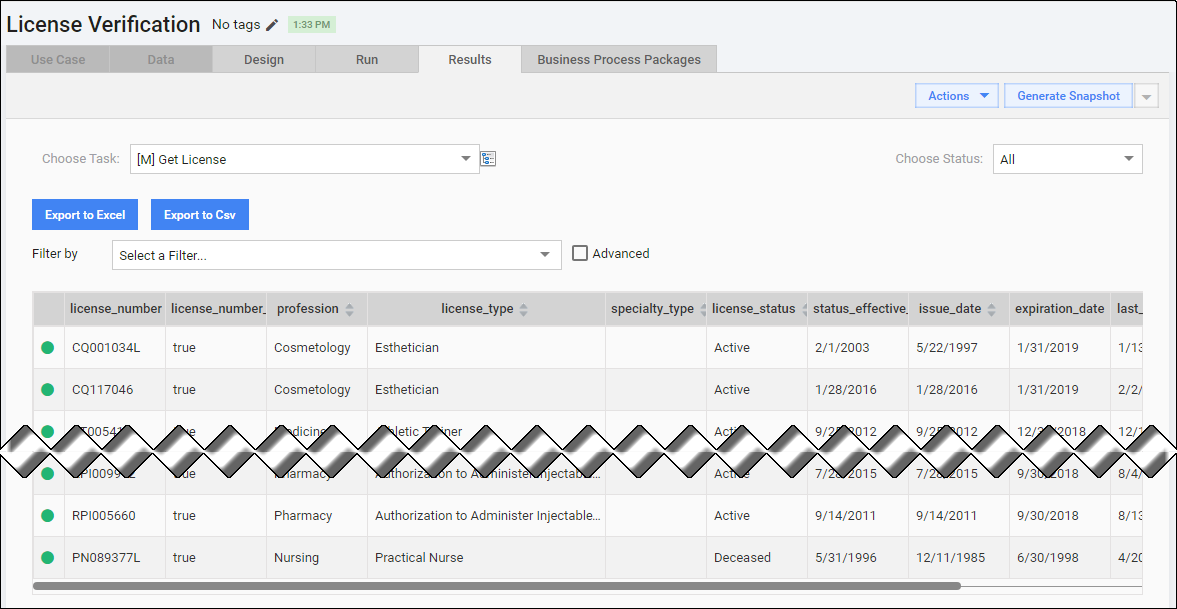Sort by license_type column arrows

(523, 309)
